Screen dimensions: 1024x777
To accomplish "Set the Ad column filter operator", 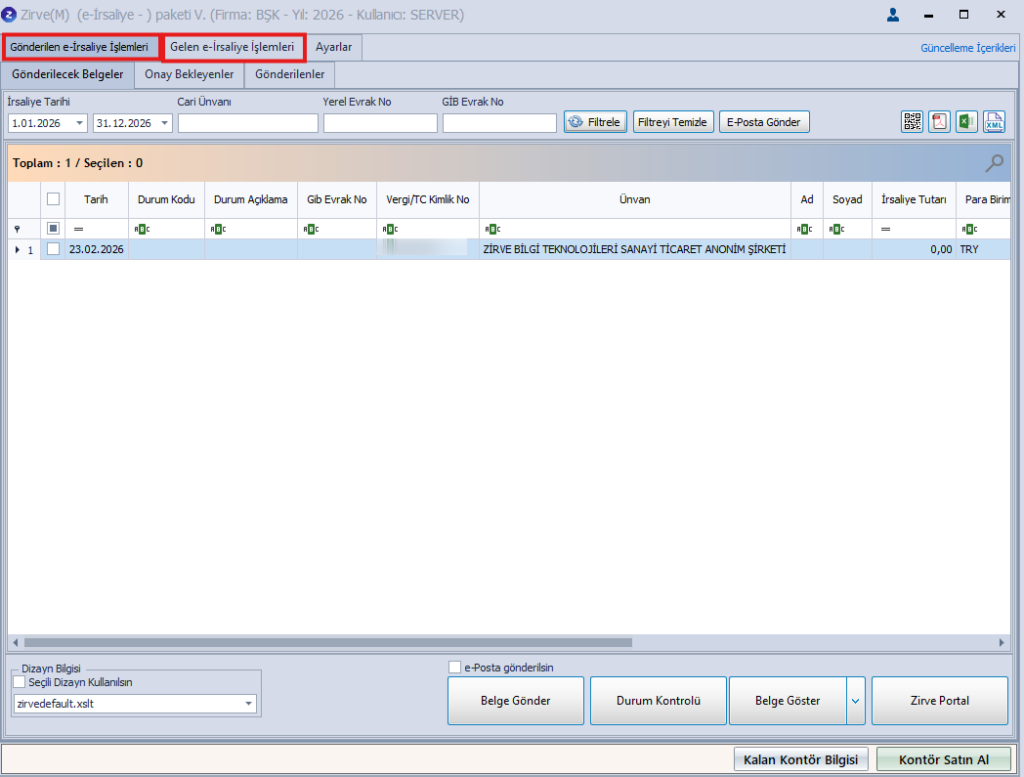I will coord(804,229).
